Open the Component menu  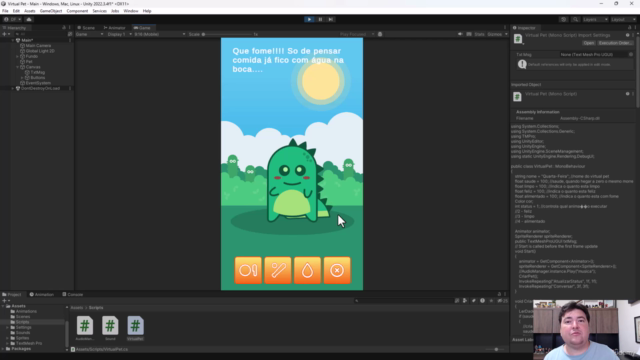coord(77,11)
